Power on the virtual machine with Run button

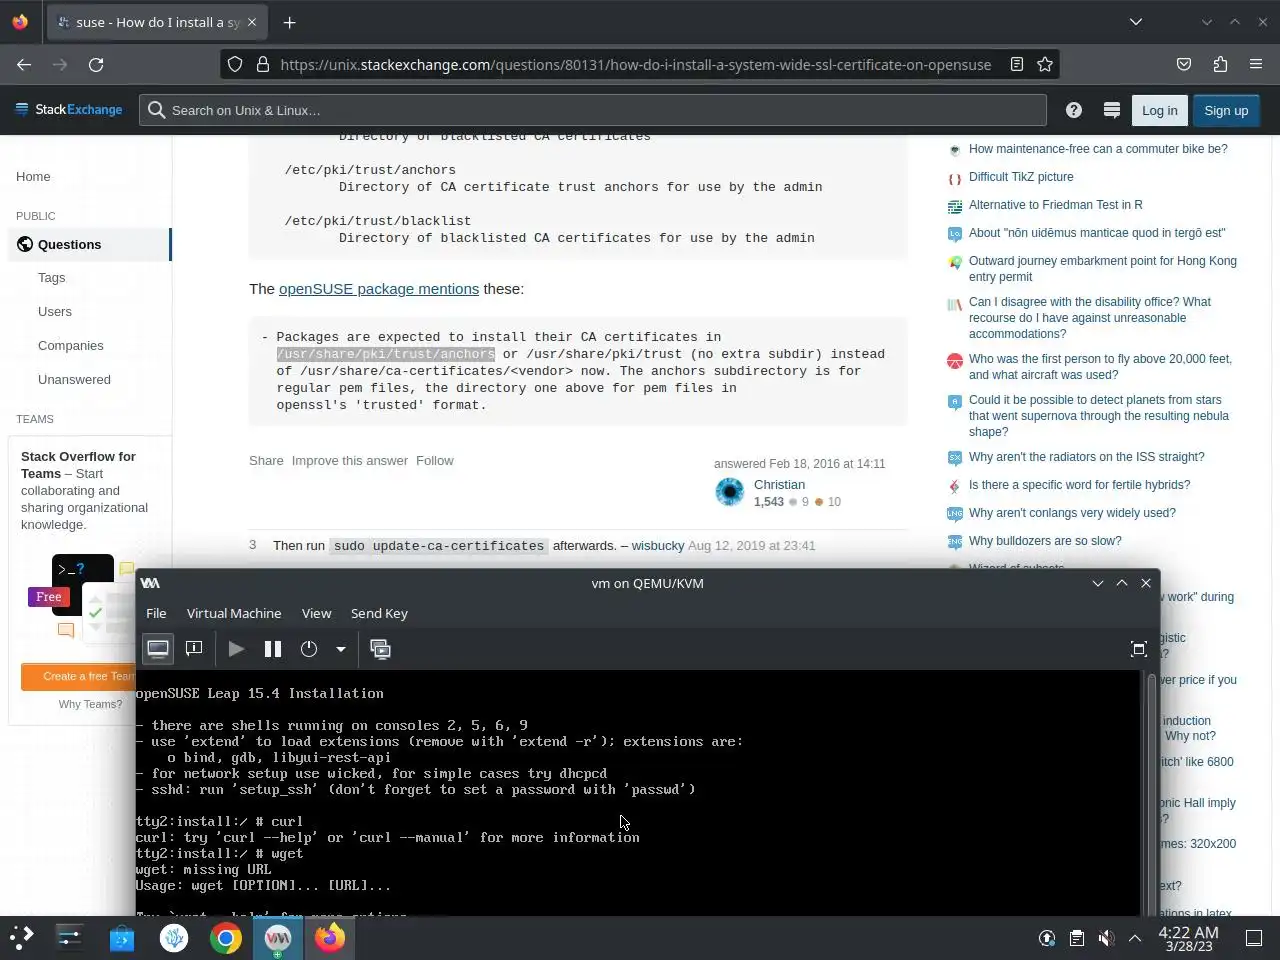tap(236, 649)
